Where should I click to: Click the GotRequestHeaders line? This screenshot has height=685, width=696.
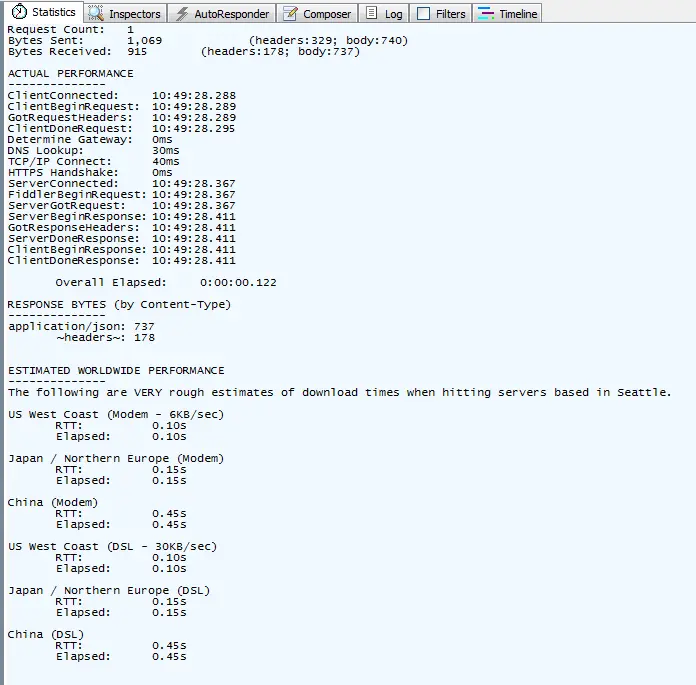tap(122, 118)
